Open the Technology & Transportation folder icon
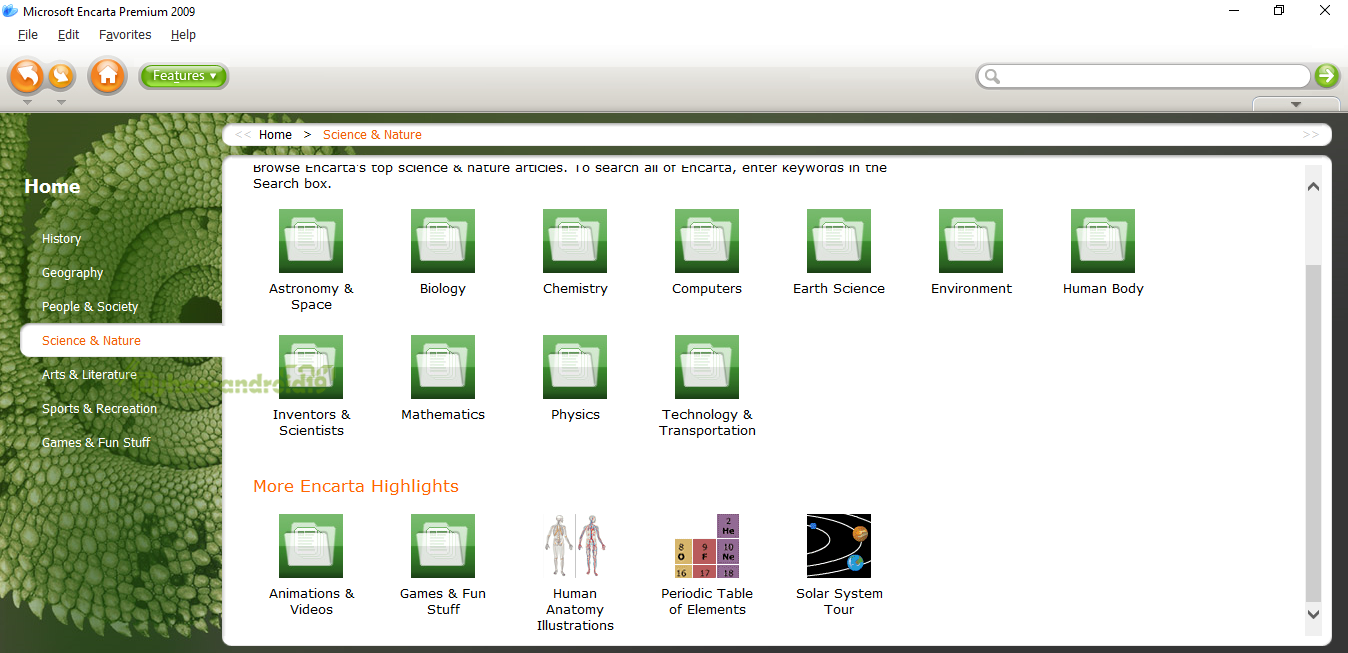Viewport: 1348px width, 653px height. [x=707, y=367]
